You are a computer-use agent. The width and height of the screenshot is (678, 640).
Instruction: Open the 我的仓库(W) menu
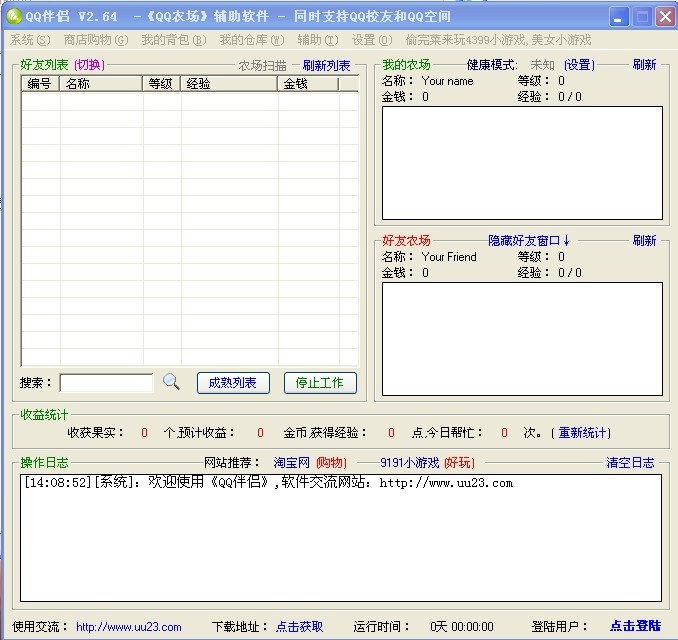252,40
